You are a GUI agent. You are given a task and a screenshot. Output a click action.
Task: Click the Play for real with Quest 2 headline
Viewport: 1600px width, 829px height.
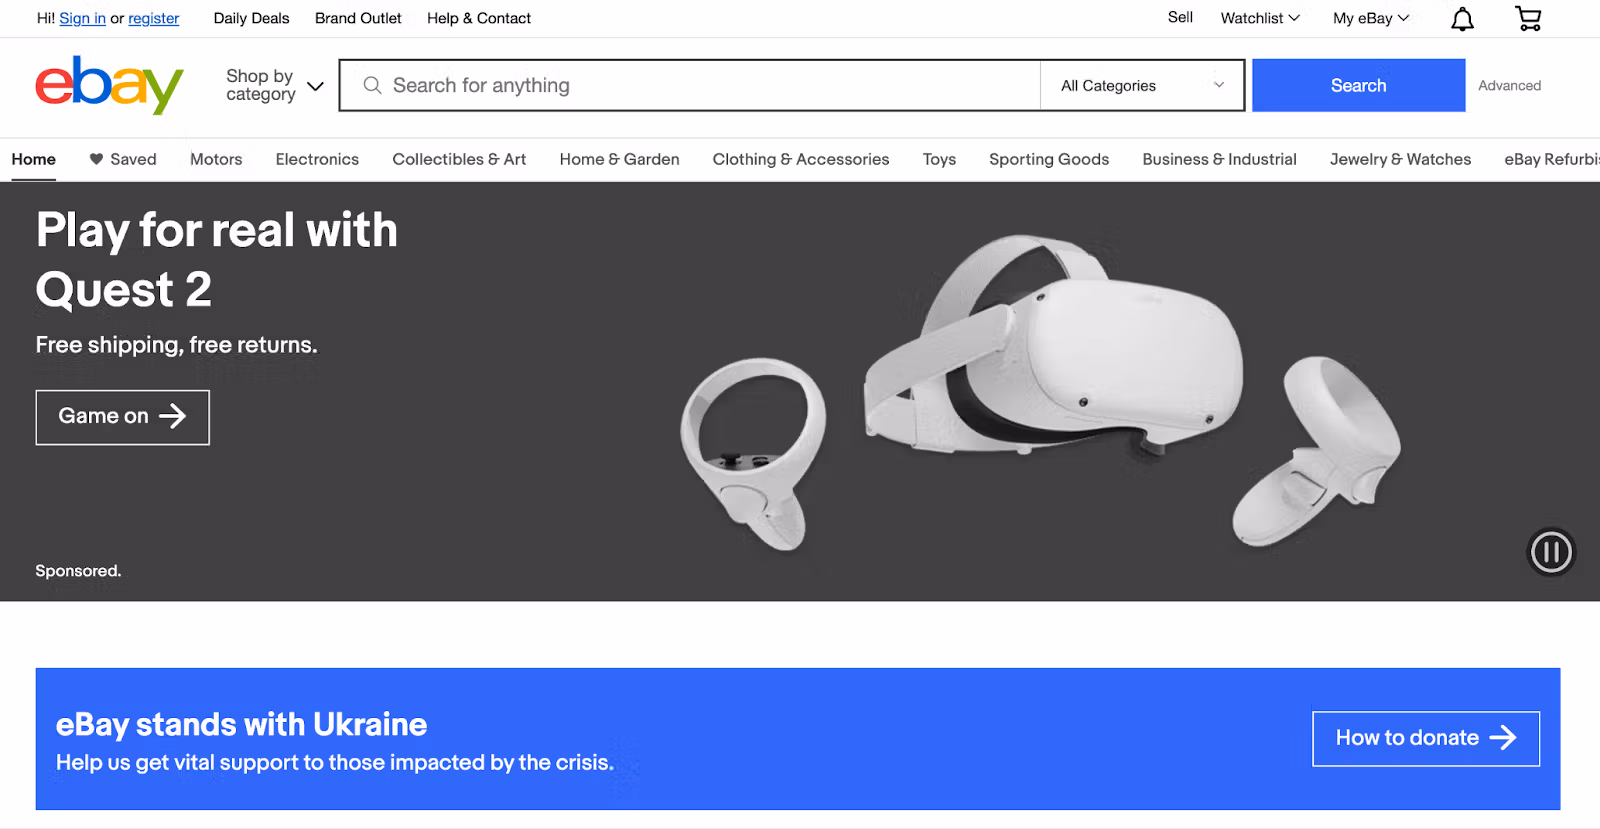[217, 260]
